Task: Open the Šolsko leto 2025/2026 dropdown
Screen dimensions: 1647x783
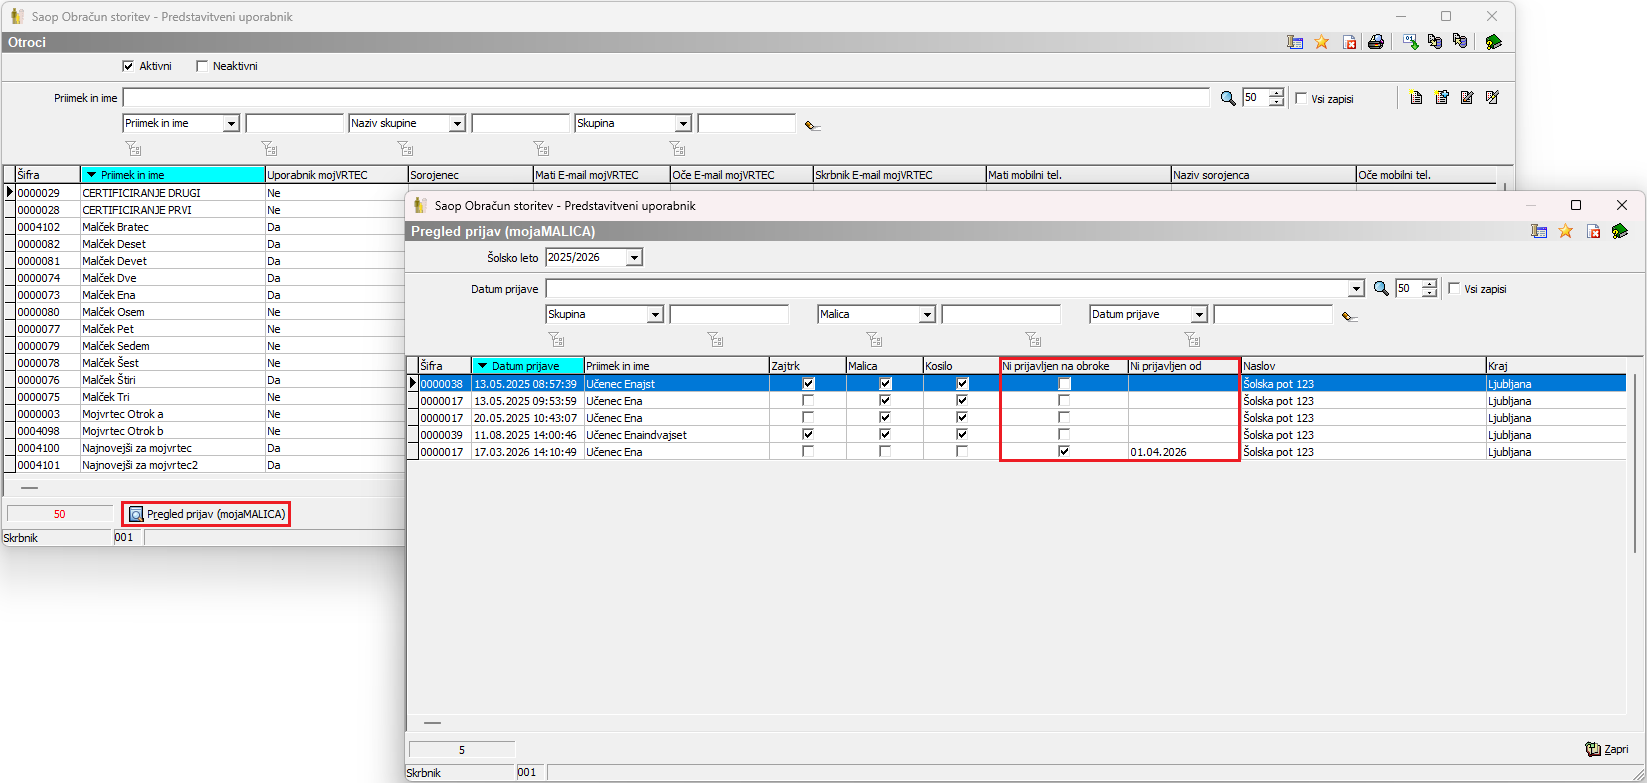Action: tap(634, 258)
